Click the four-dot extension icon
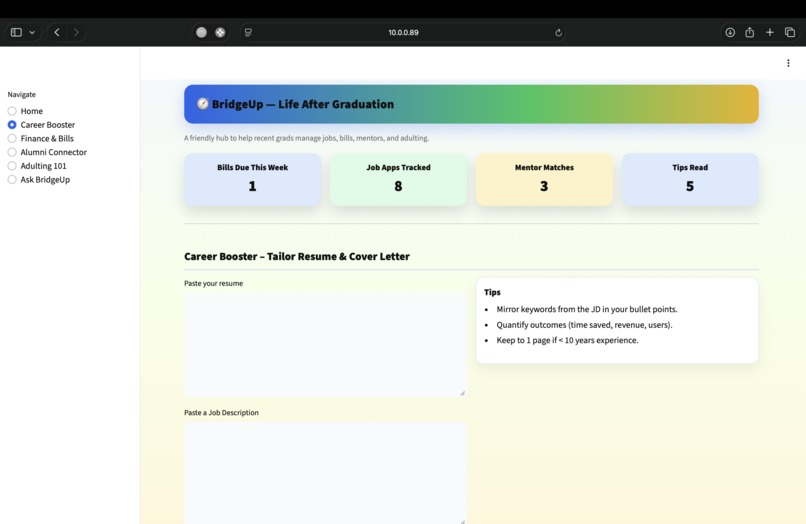The height and width of the screenshot is (524, 806). 220,32
